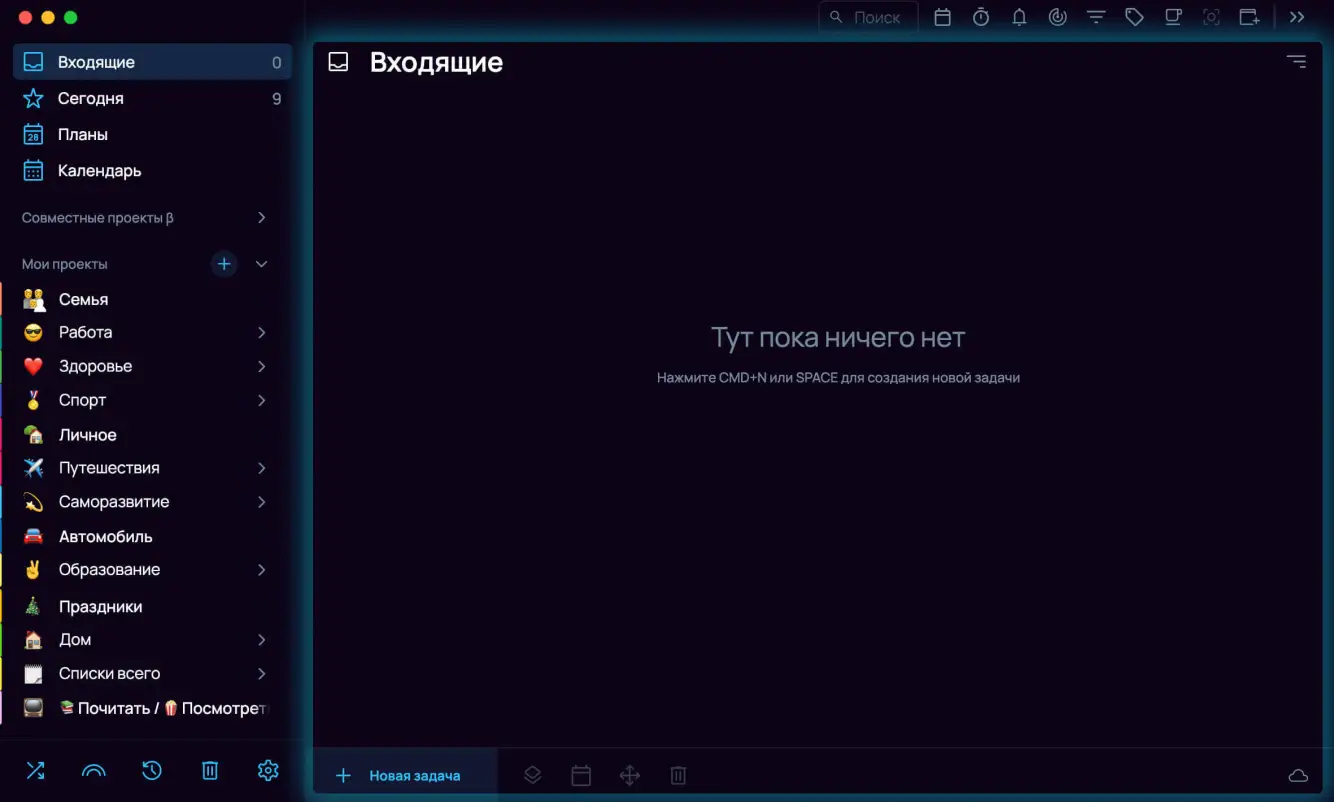Switch to the Календарь view
The height and width of the screenshot is (802, 1334).
pos(99,171)
